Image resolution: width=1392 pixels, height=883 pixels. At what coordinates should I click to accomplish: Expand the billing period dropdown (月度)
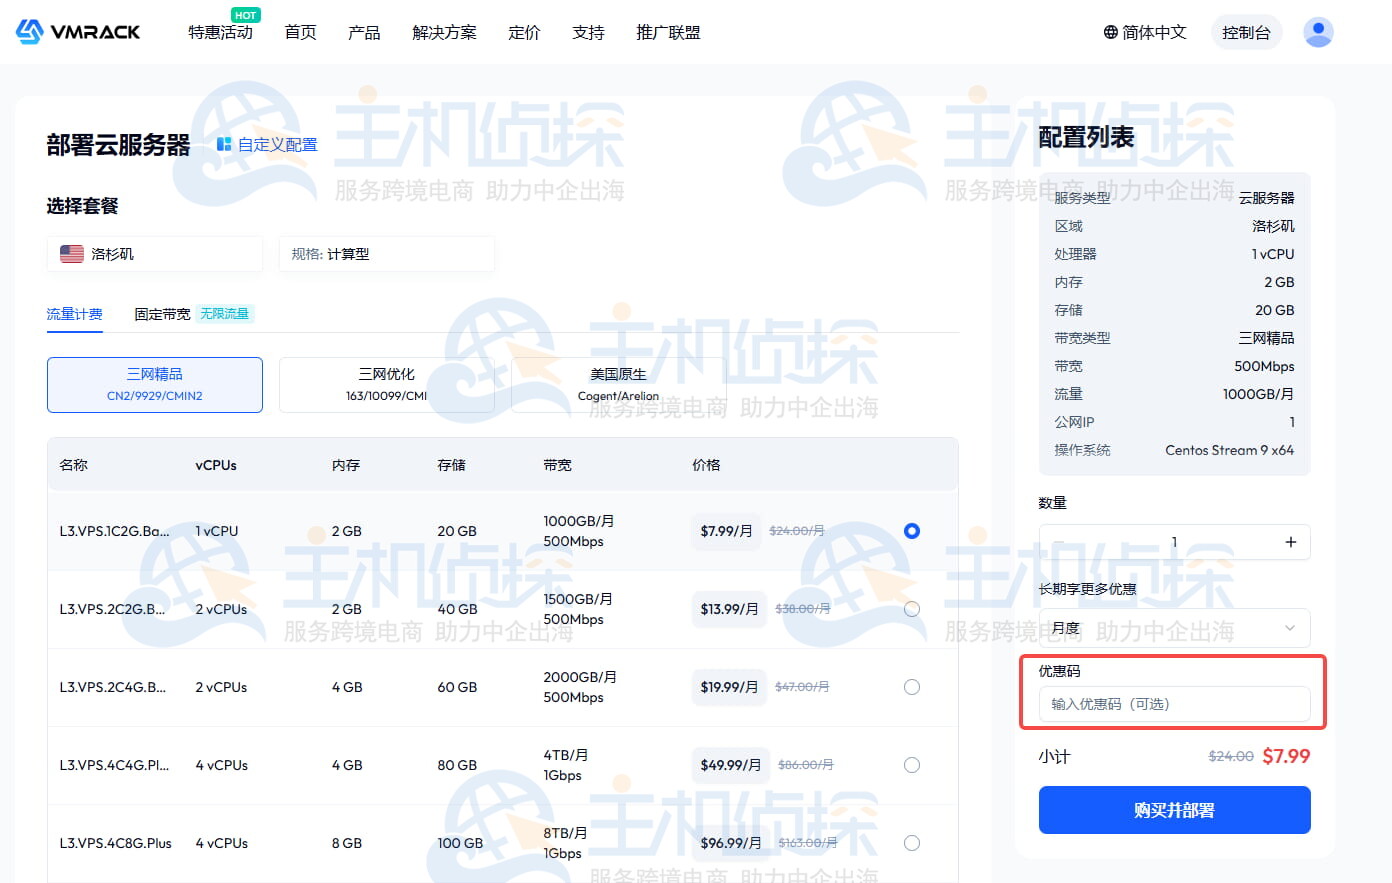click(1174, 628)
